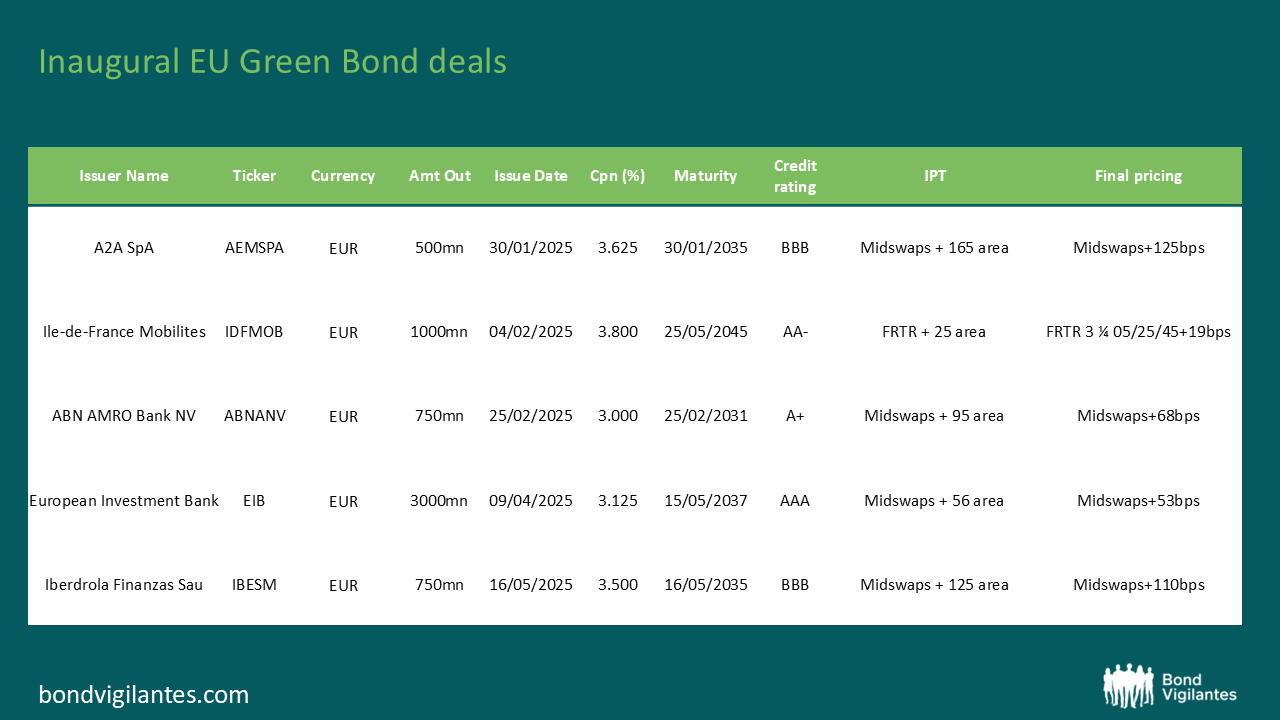Click the ticker 'IDFMOB'
This screenshot has width=1280, height=720.
tap(254, 332)
